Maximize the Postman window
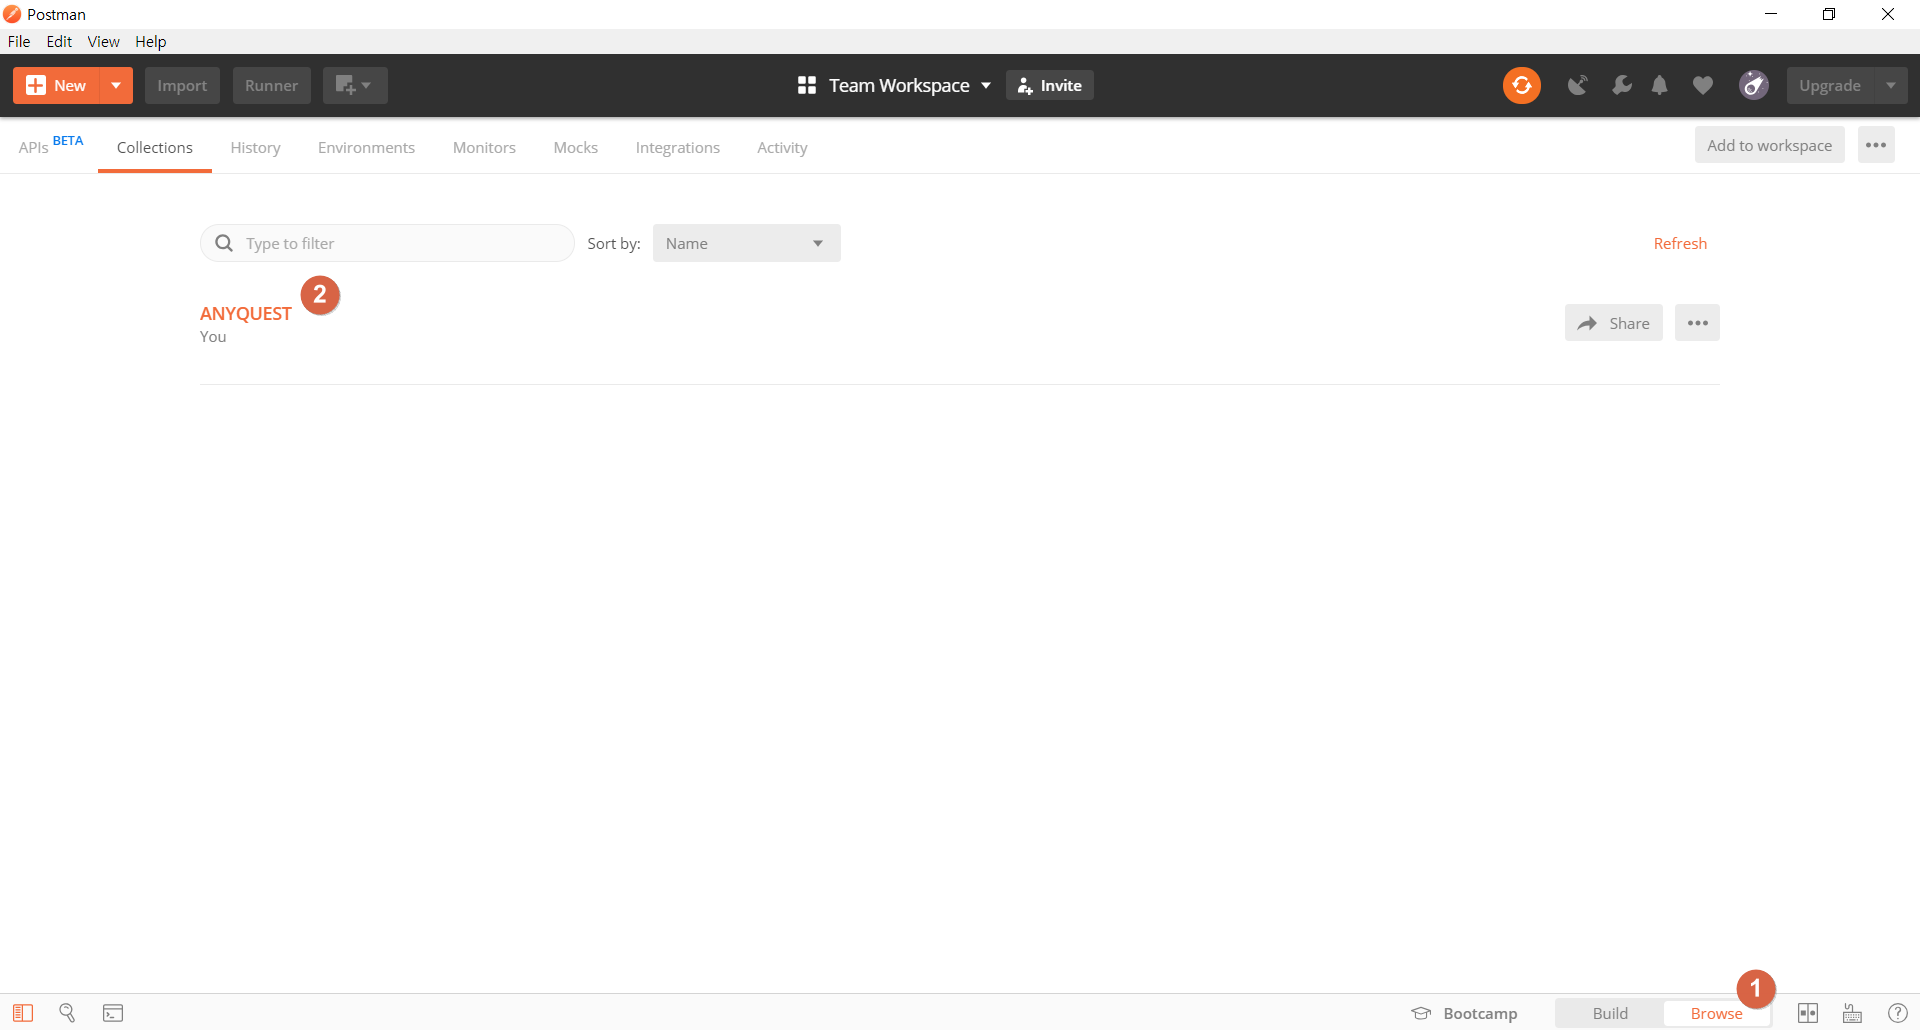This screenshot has height=1030, width=1920. click(x=1829, y=14)
